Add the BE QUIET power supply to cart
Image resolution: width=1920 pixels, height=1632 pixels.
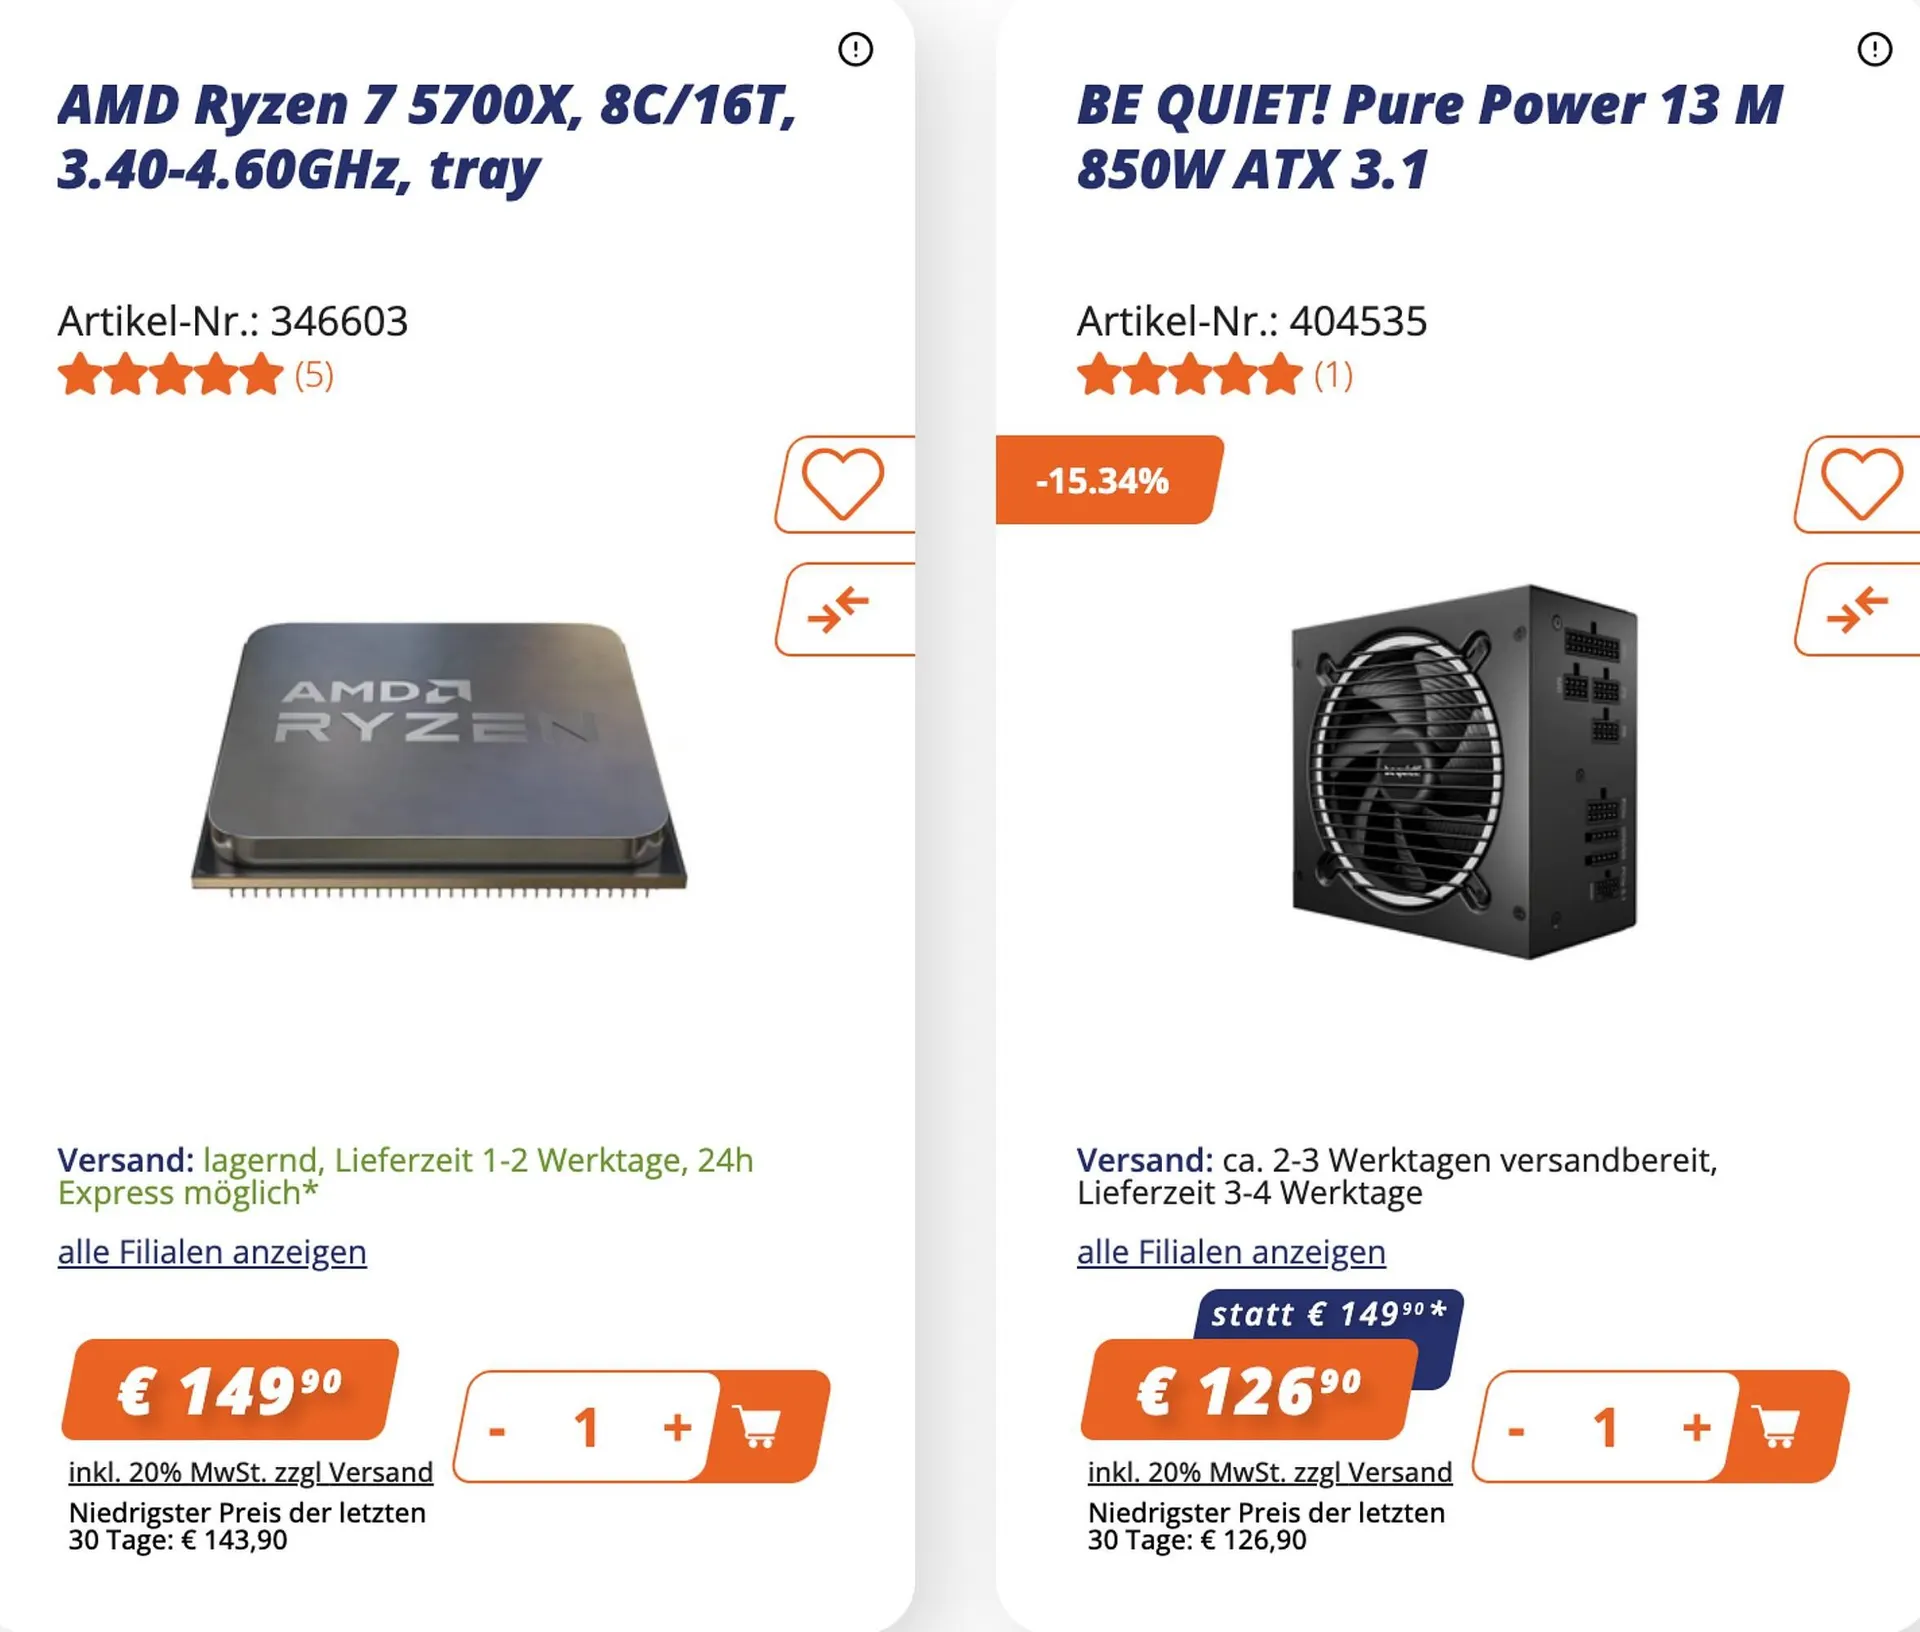[1781, 1426]
